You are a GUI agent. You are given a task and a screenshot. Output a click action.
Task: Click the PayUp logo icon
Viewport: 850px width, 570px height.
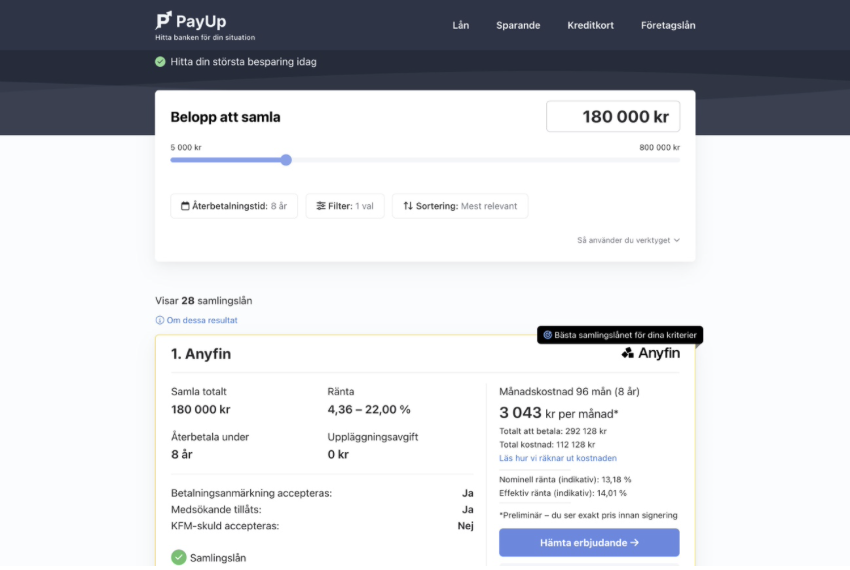click(x=164, y=20)
